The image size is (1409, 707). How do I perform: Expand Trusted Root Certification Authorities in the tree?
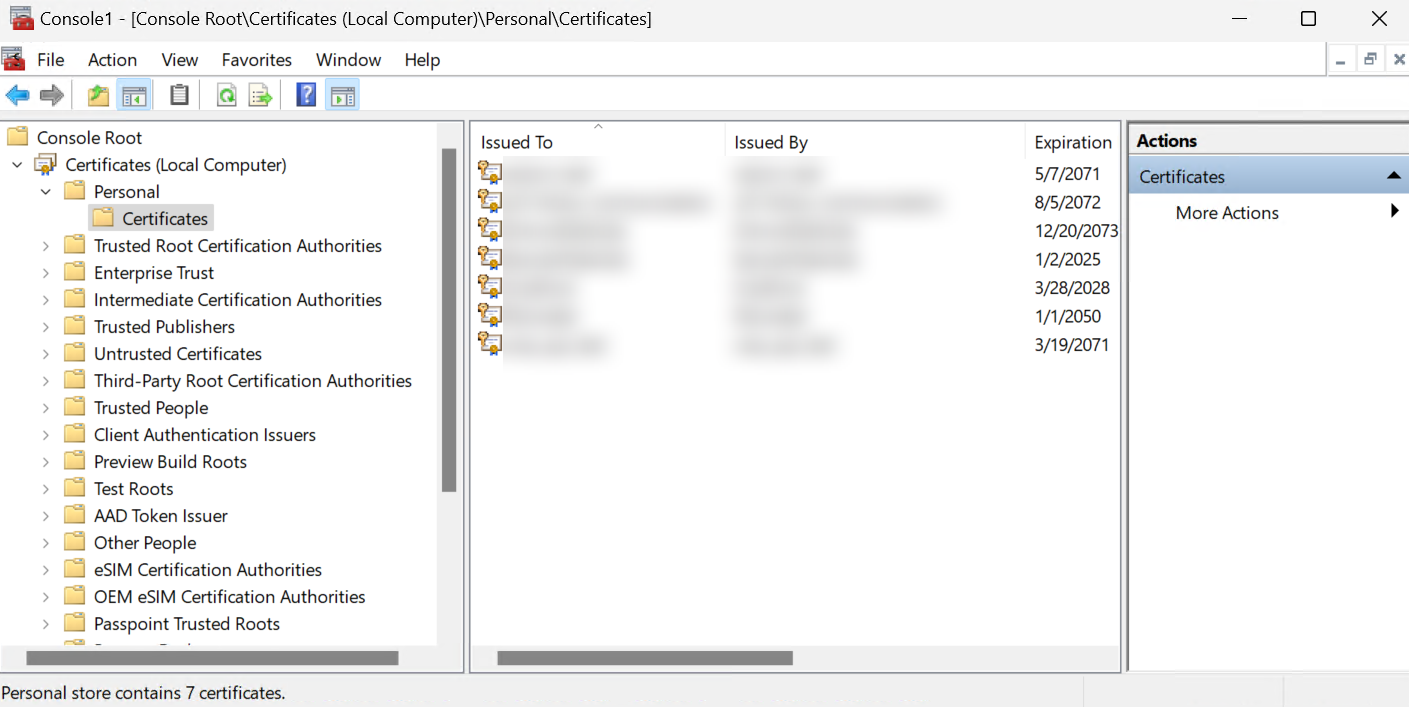(45, 245)
